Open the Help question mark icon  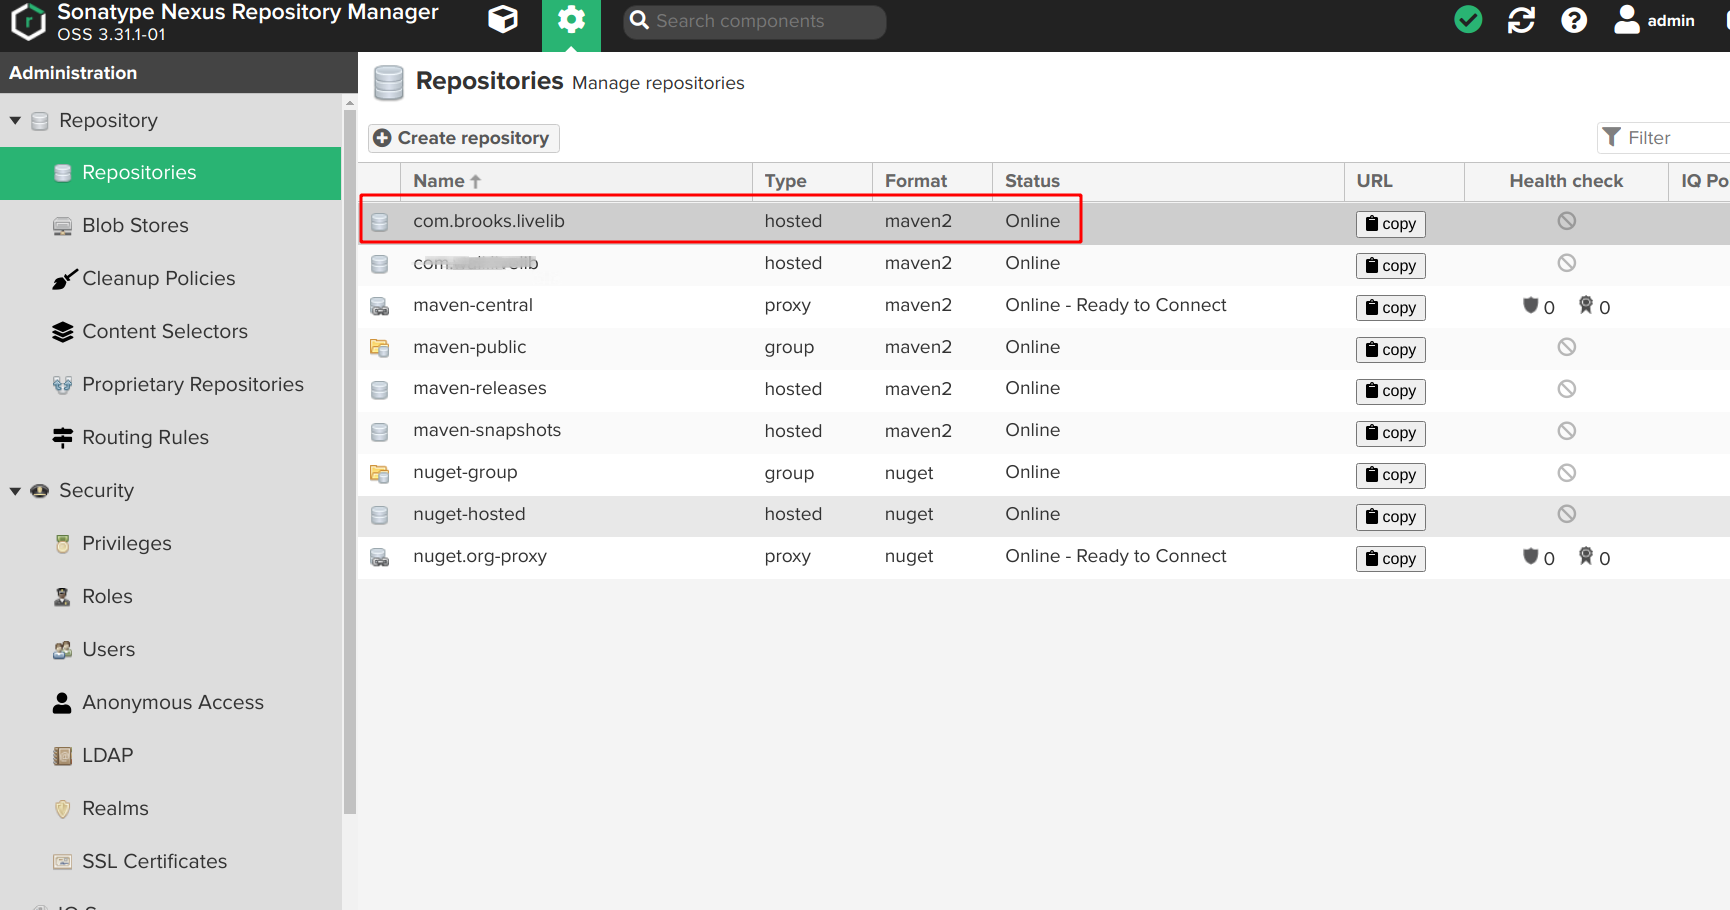(1574, 20)
